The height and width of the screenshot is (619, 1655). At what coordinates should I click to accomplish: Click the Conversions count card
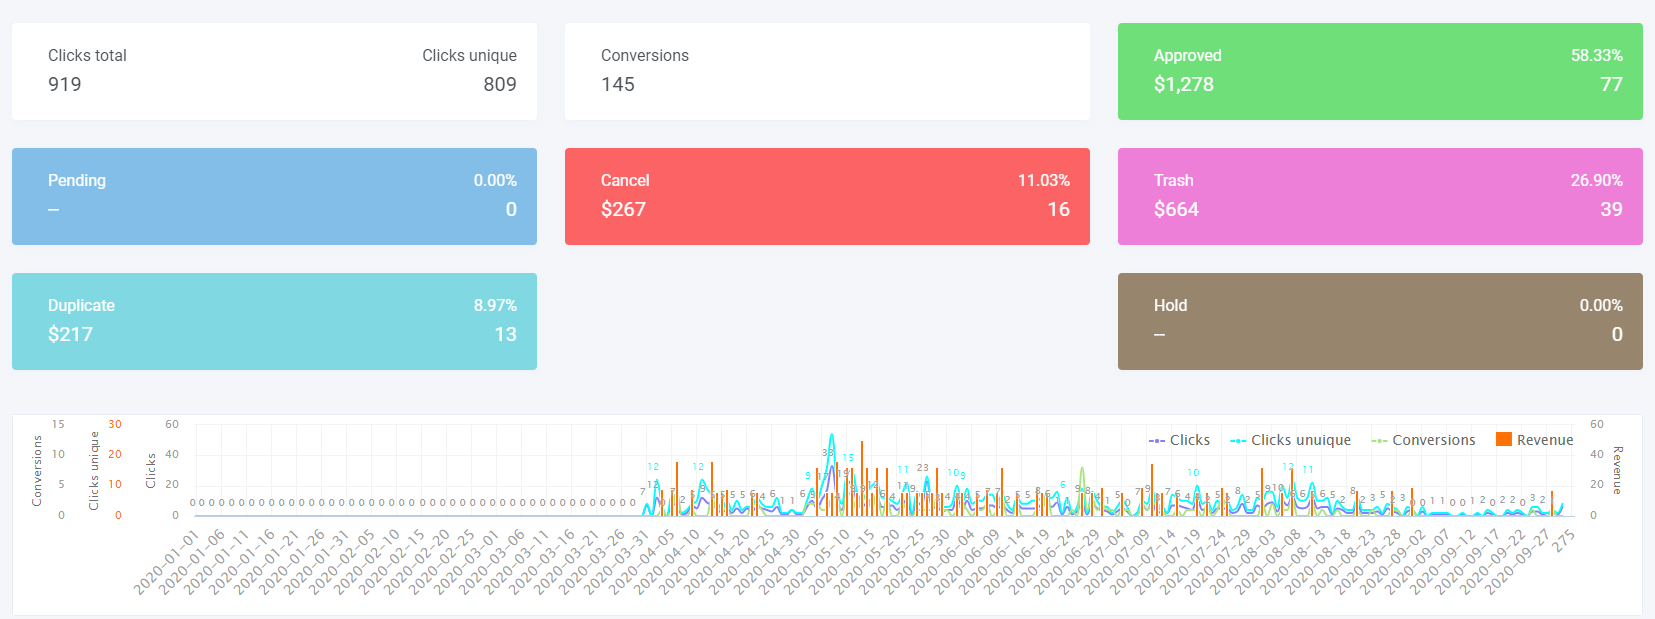[x=827, y=72]
